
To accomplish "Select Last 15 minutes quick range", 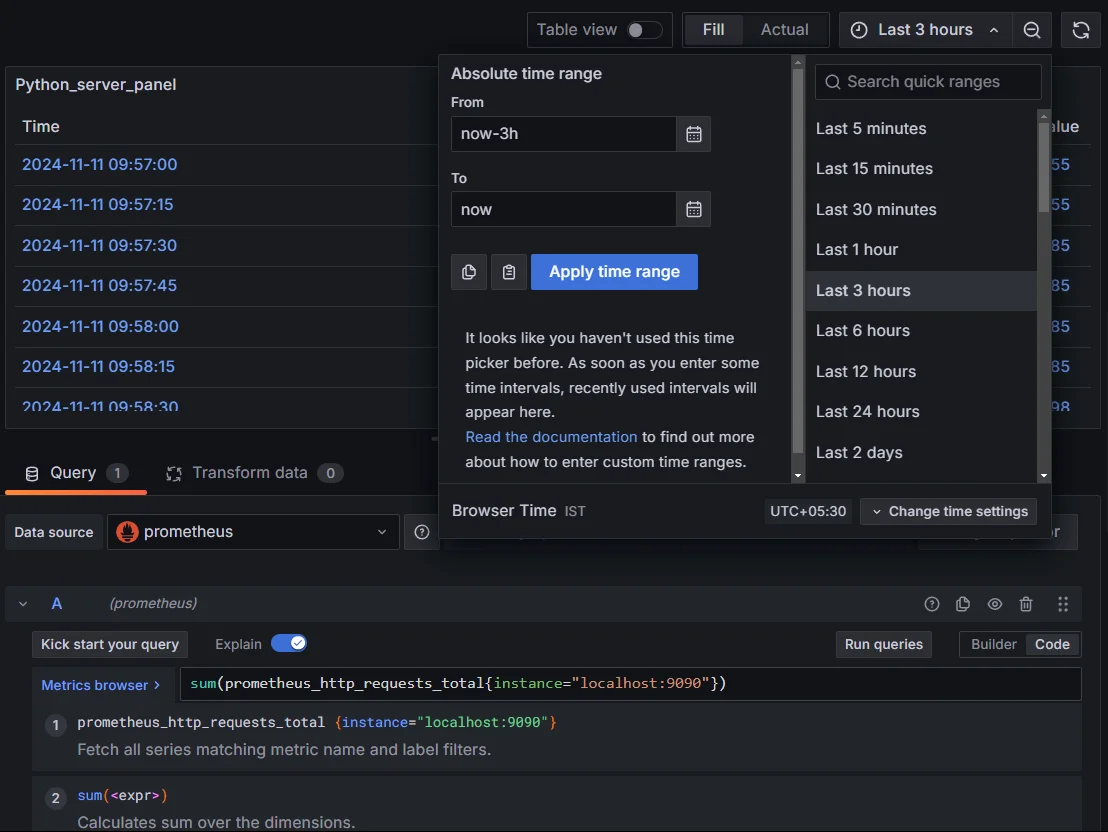I will click(921, 169).
